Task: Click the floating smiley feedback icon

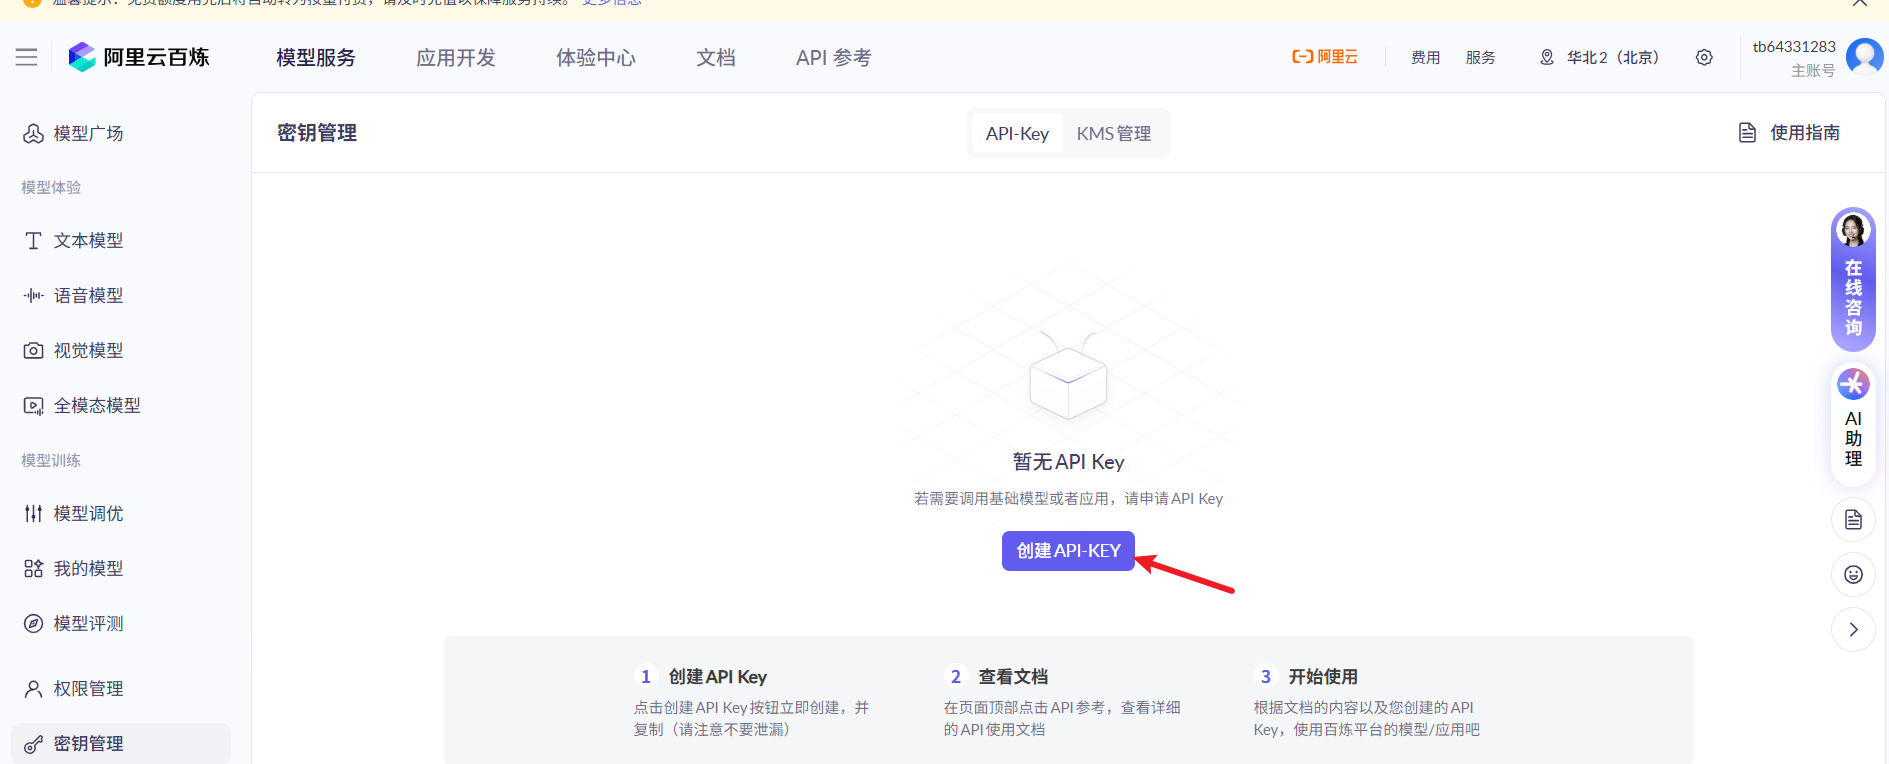Action: [x=1853, y=574]
